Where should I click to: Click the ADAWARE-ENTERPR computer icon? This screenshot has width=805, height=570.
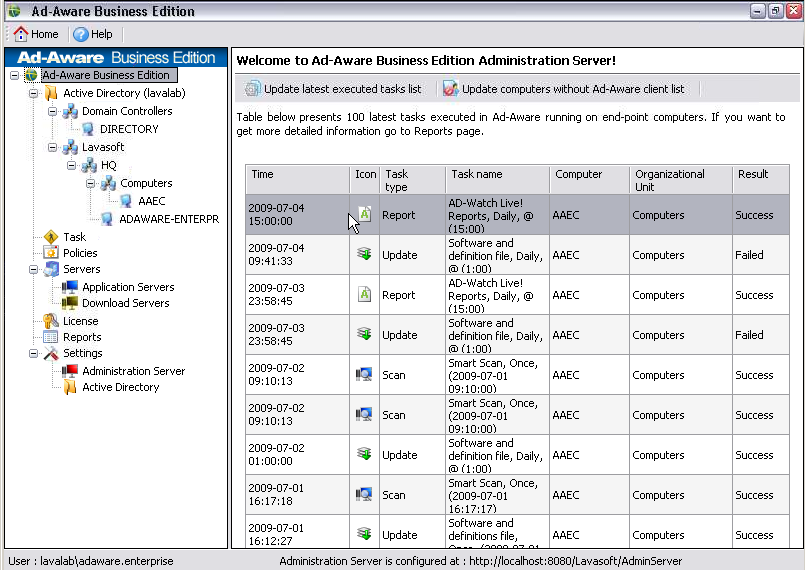[x=107, y=219]
